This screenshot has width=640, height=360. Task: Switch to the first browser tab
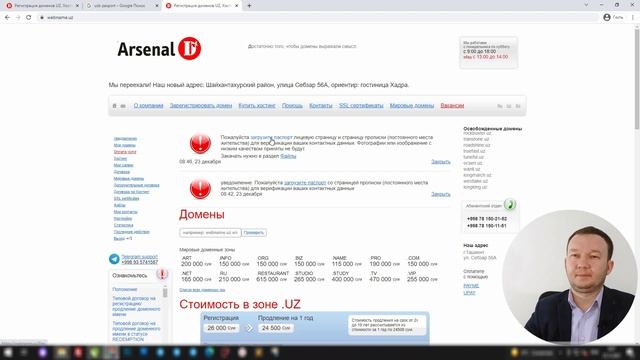click(x=42, y=6)
